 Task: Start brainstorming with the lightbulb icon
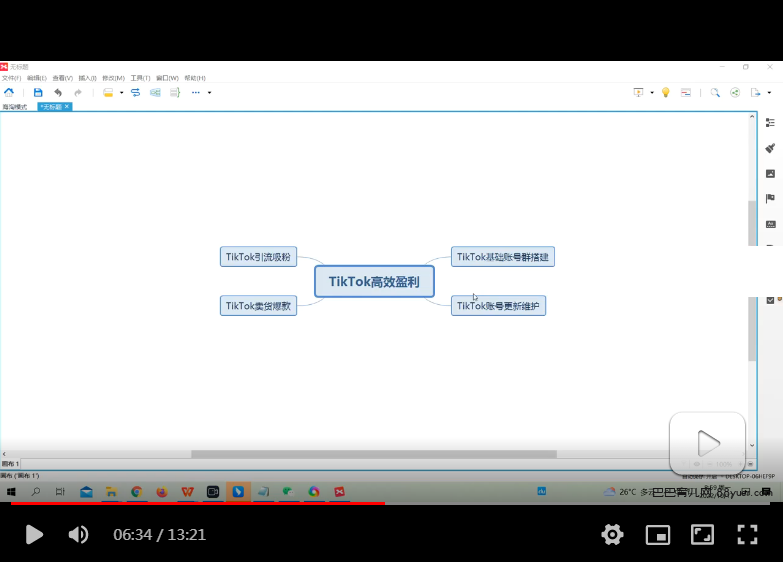pos(666,92)
